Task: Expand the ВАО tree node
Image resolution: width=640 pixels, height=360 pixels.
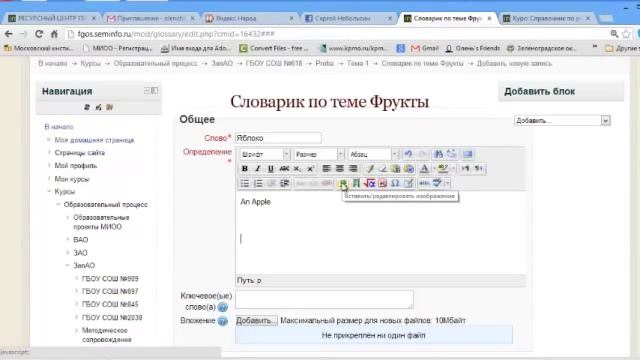Action: (67, 240)
